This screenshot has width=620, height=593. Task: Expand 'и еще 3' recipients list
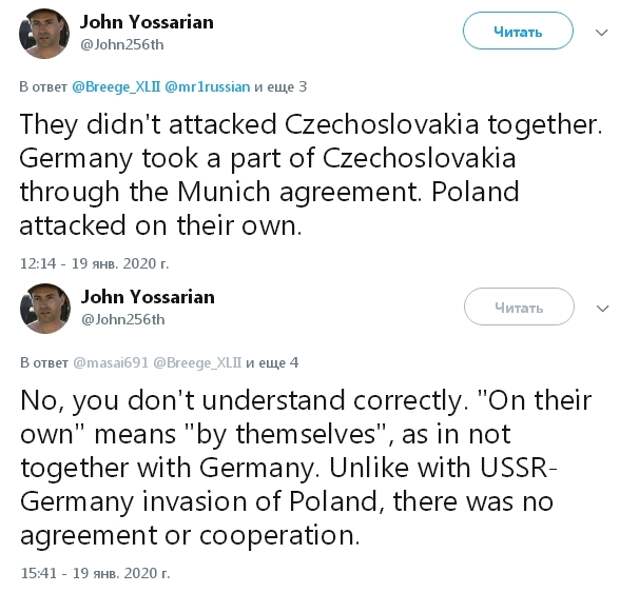click(280, 87)
